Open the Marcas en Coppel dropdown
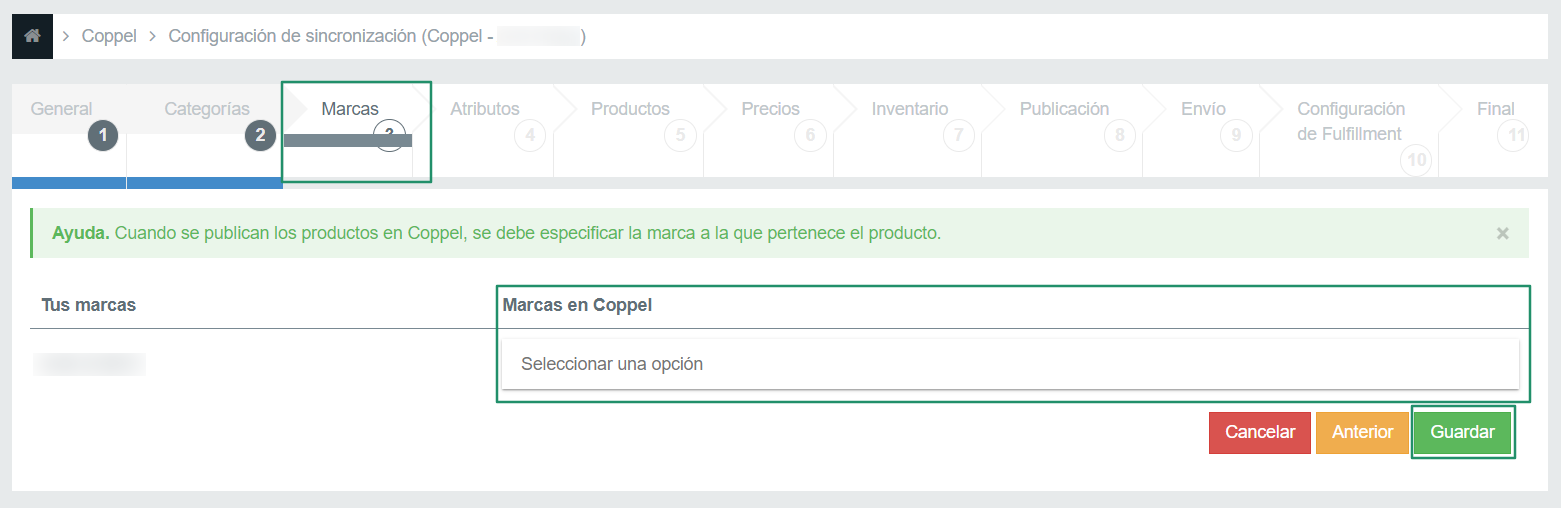This screenshot has height=508, width=1561. point(1010,364)
